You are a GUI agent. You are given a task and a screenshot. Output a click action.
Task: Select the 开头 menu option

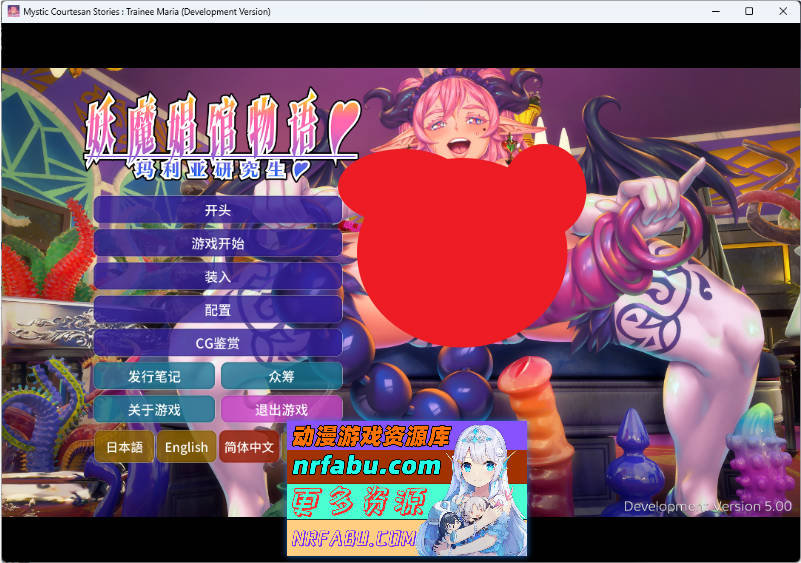tap(218, 210)
